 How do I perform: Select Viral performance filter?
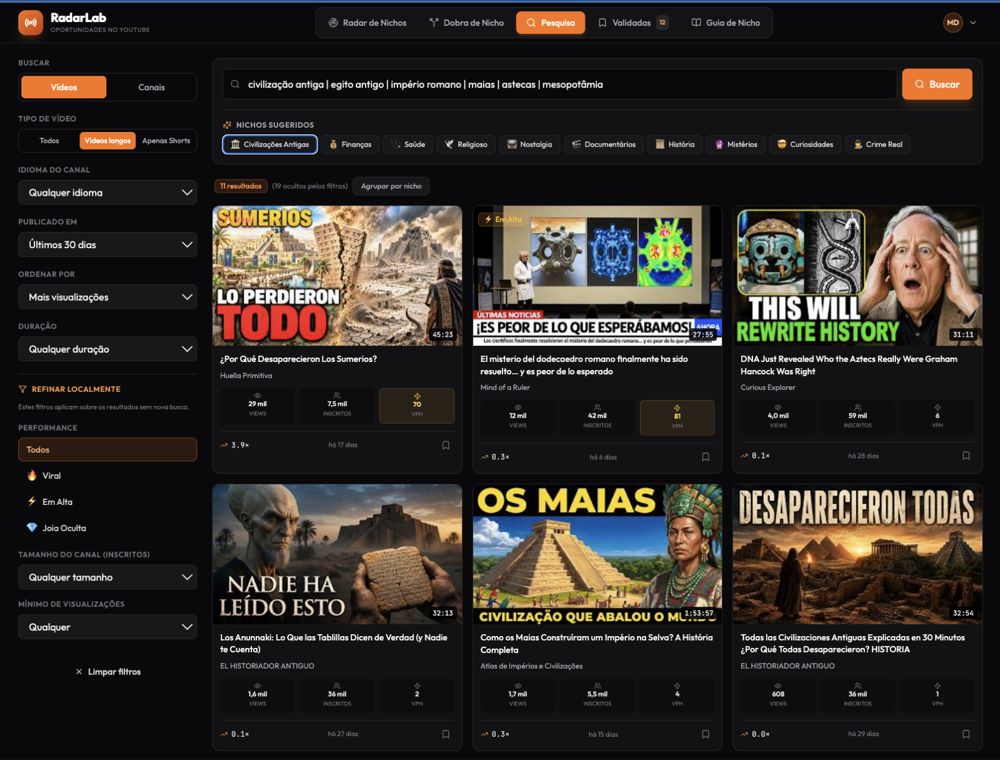pyautogui.click(x=107, y=476)
